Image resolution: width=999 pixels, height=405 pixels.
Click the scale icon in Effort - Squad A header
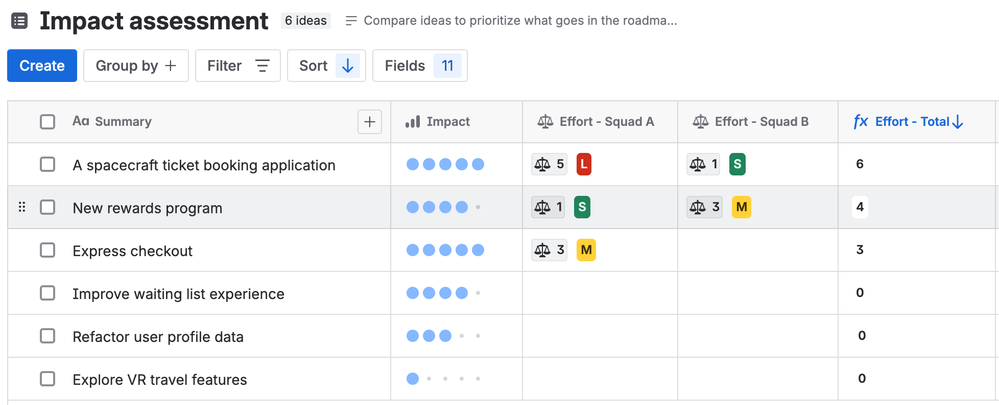coord(545,122)
